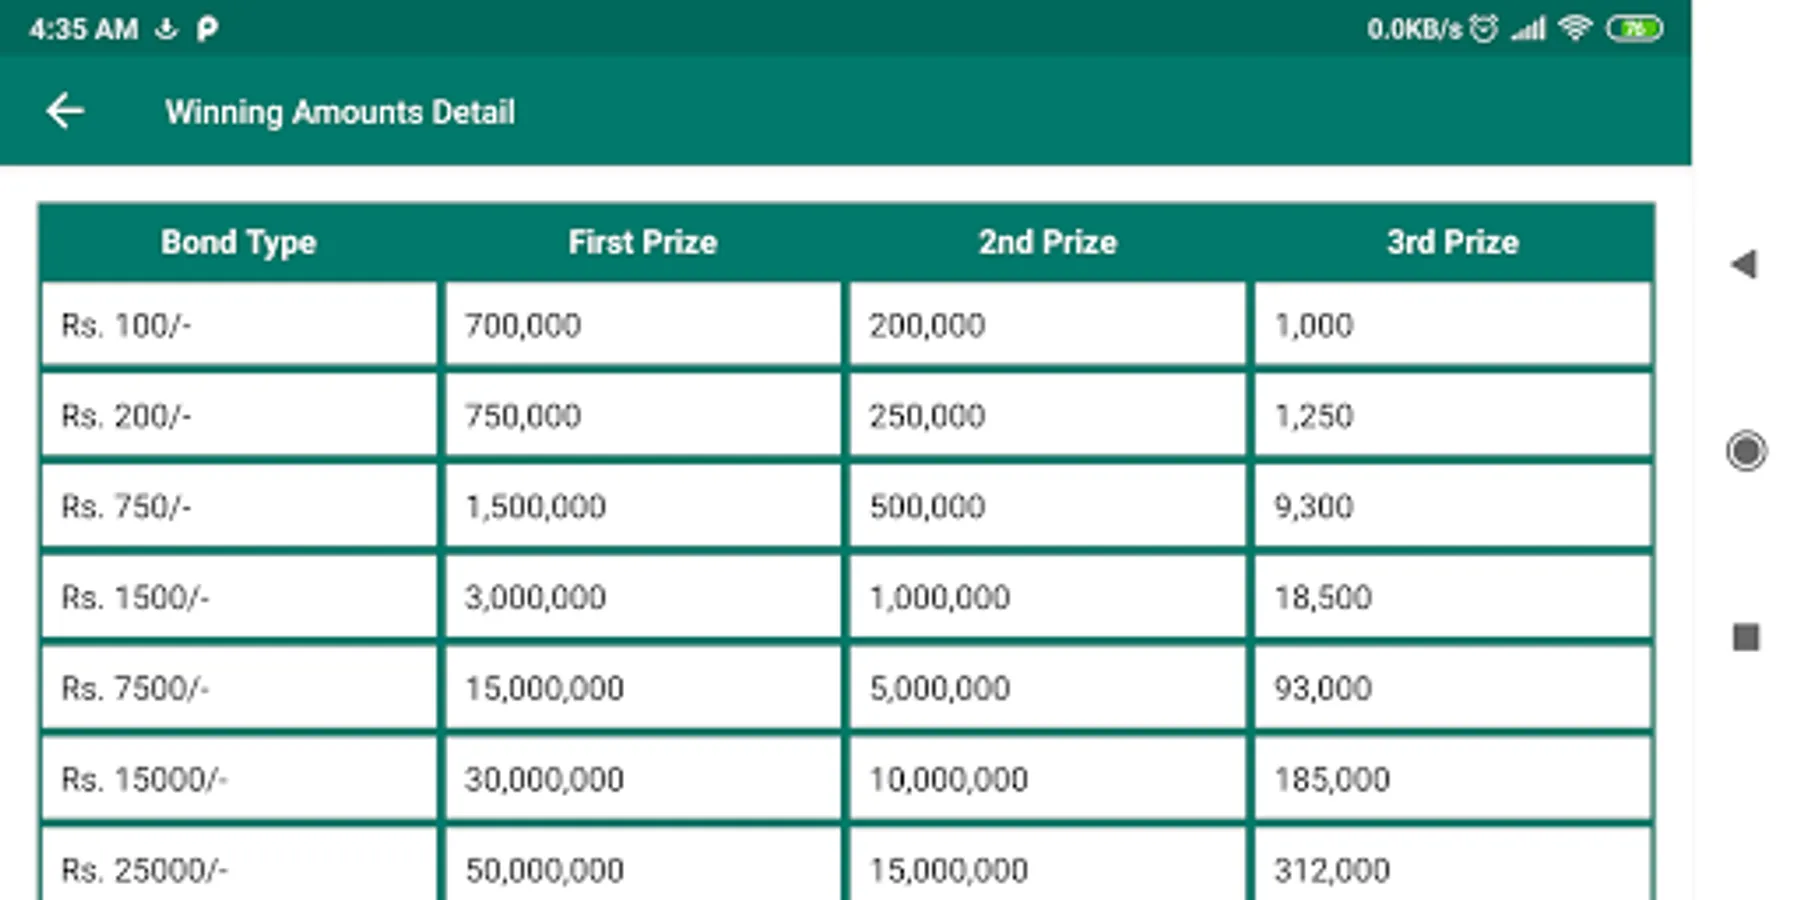Viewport: 1800px width, 900px height.
Task: Tap the Android recents square button
Action: click(1746, 637)
